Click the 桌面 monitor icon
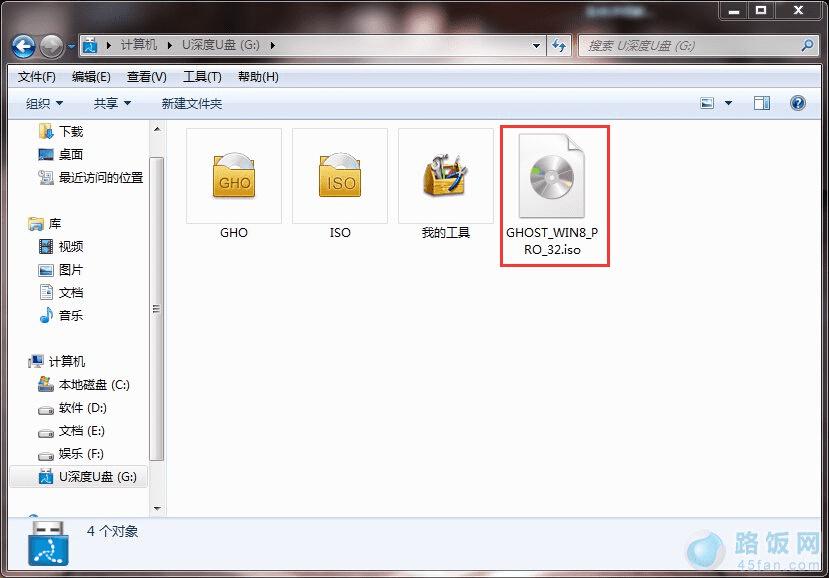This screenshot has width=829, height=578. pos(46,154)
